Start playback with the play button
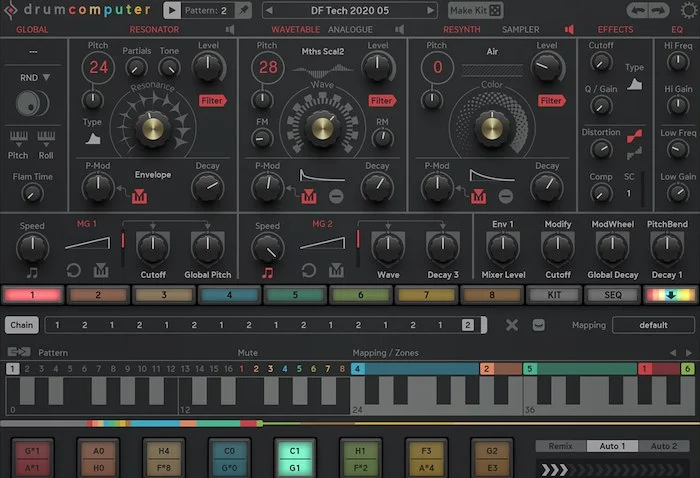The height and width of the screenshot is (478, 700). tap(172, 10)
